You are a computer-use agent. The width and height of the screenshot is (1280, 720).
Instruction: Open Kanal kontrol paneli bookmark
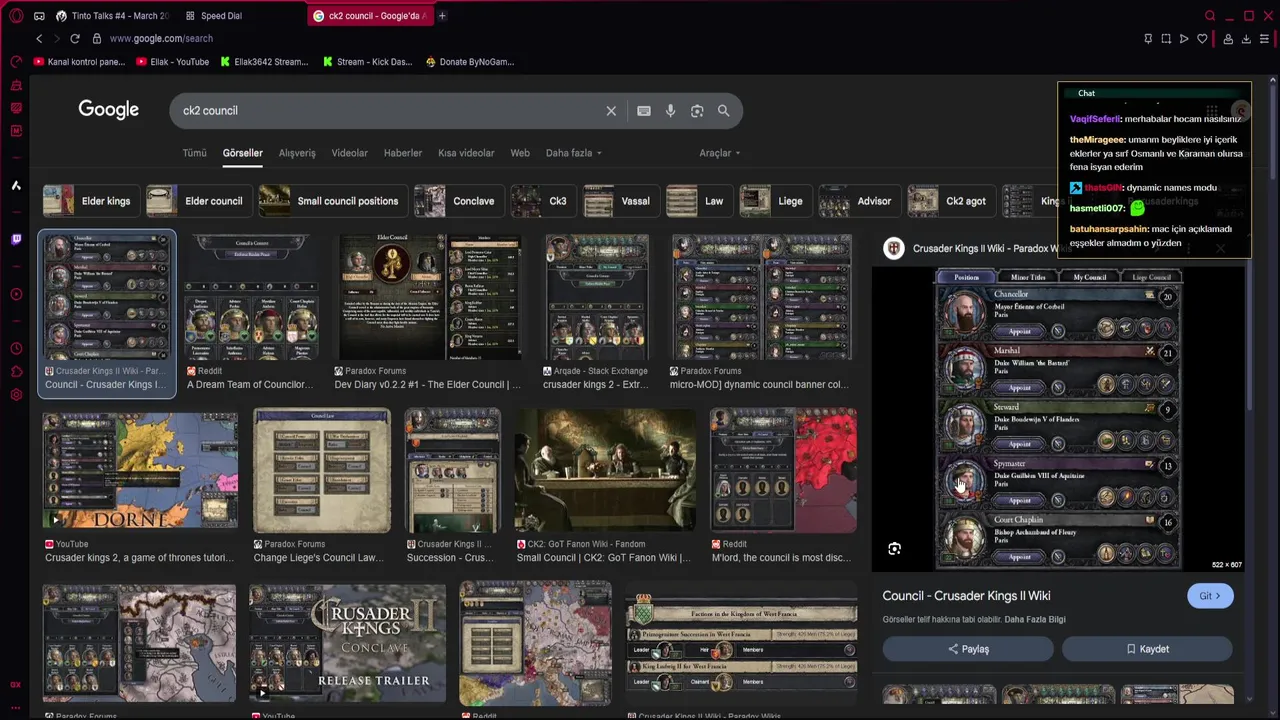tap(79, 62)
